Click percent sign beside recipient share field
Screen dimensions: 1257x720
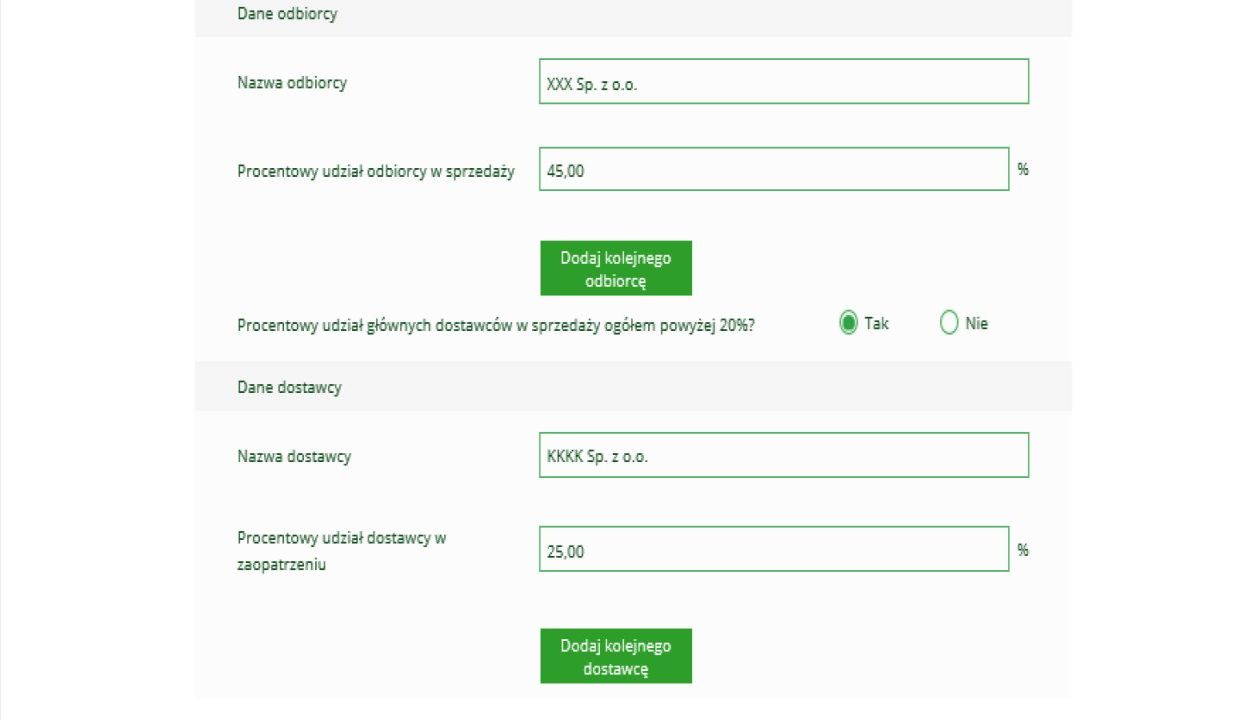pyautogui.click(x=1023, y=169)
